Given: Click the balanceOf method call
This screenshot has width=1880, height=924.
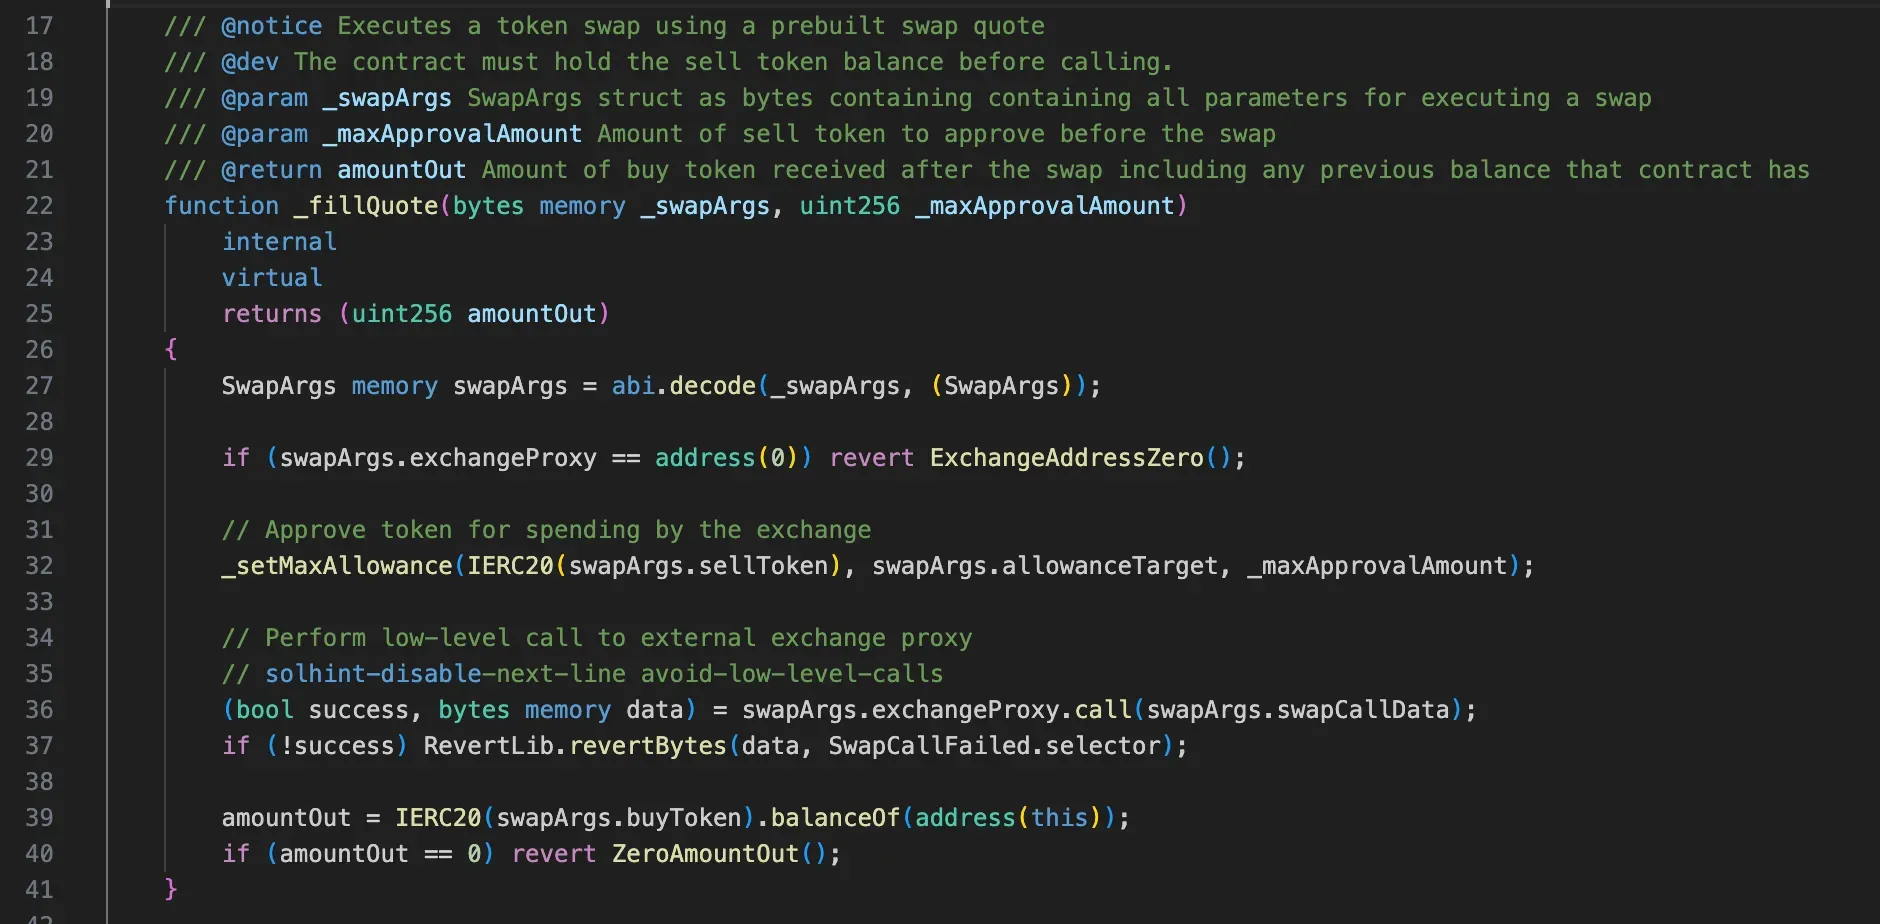Looking at the screenshot, I should point(835,818).
